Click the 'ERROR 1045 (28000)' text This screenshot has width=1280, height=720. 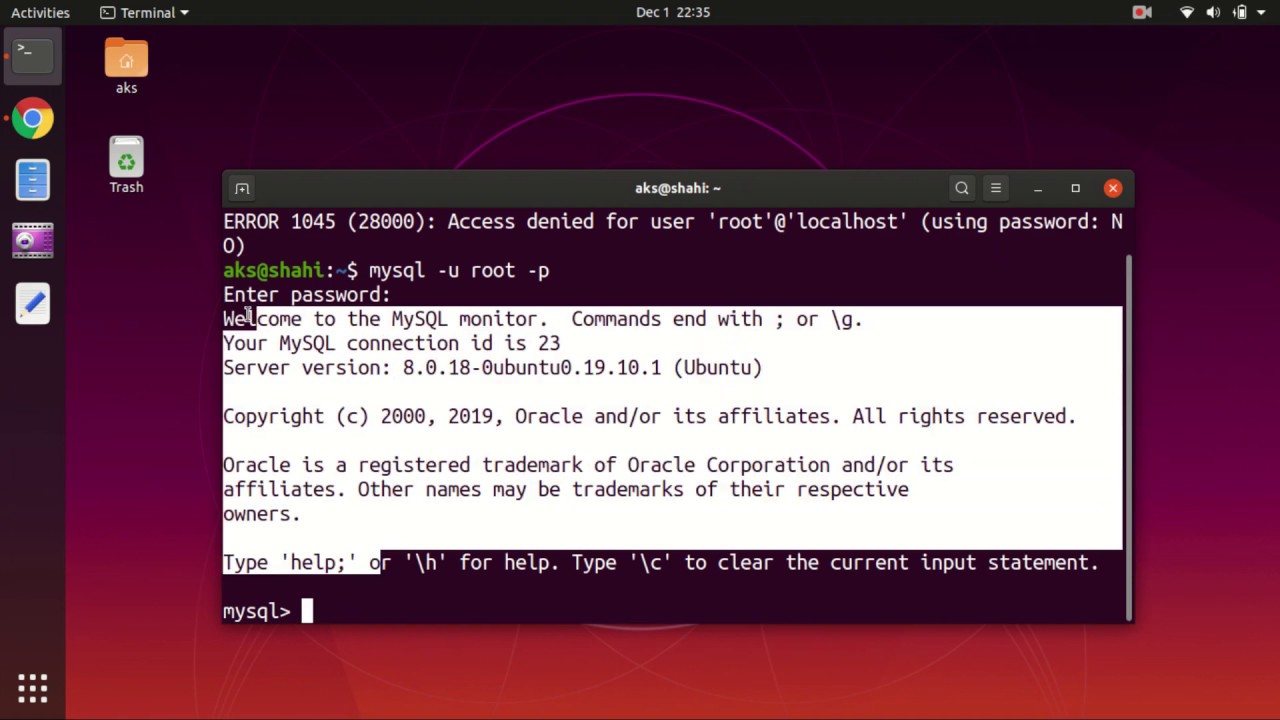pos(329,222)
